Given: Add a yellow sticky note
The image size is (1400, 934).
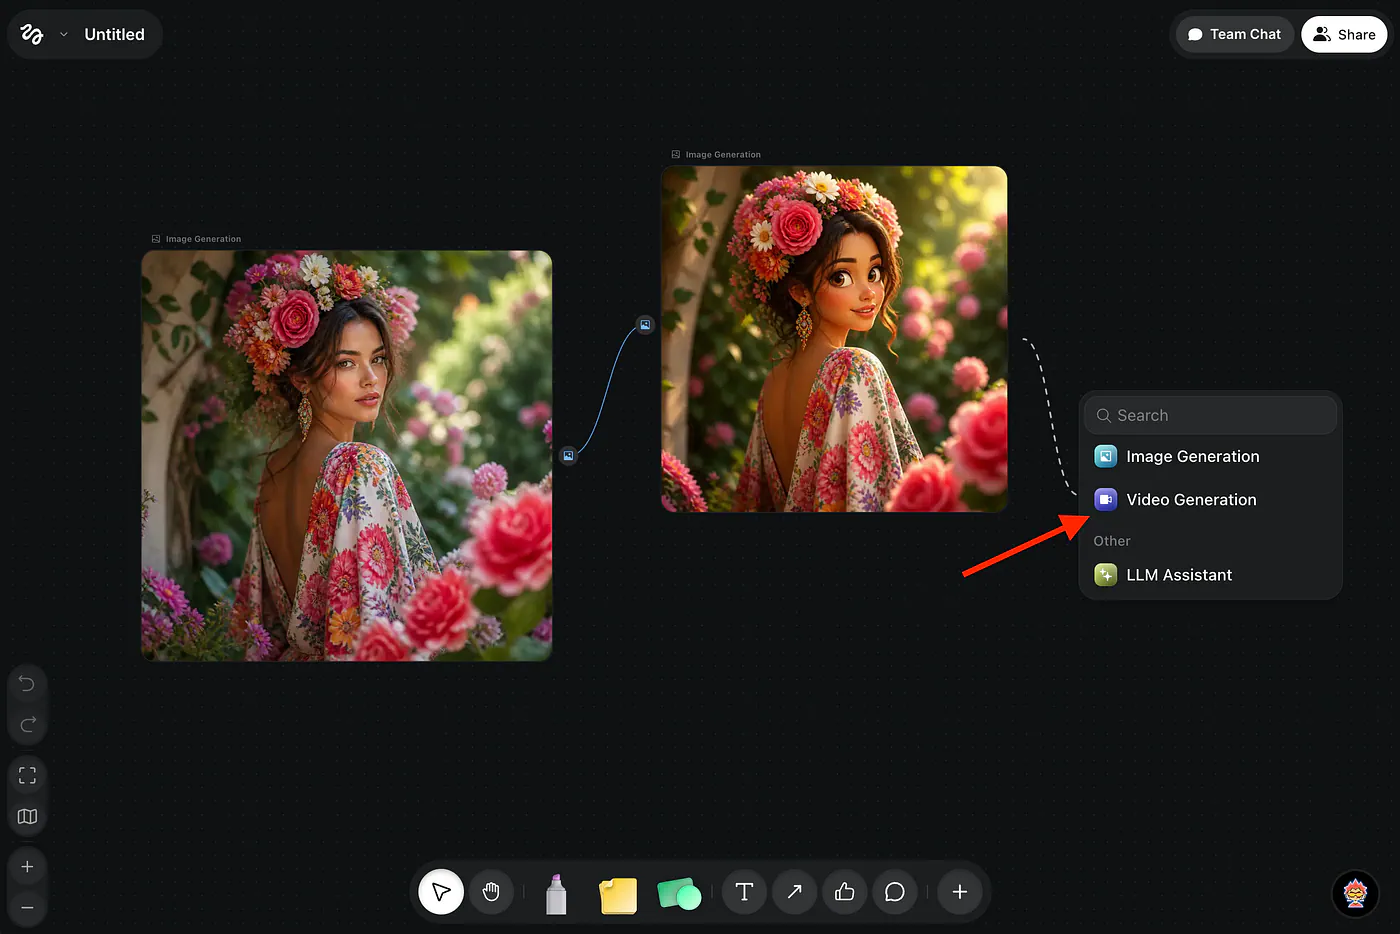Looking at the screenshot, I should [x=618, y=896].
